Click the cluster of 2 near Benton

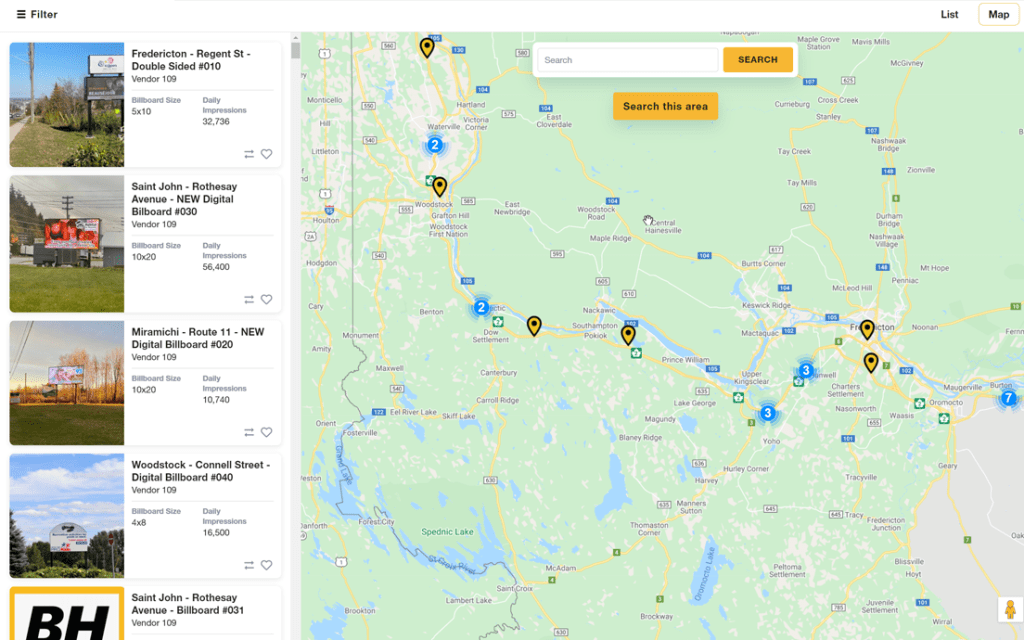point(481,307)
